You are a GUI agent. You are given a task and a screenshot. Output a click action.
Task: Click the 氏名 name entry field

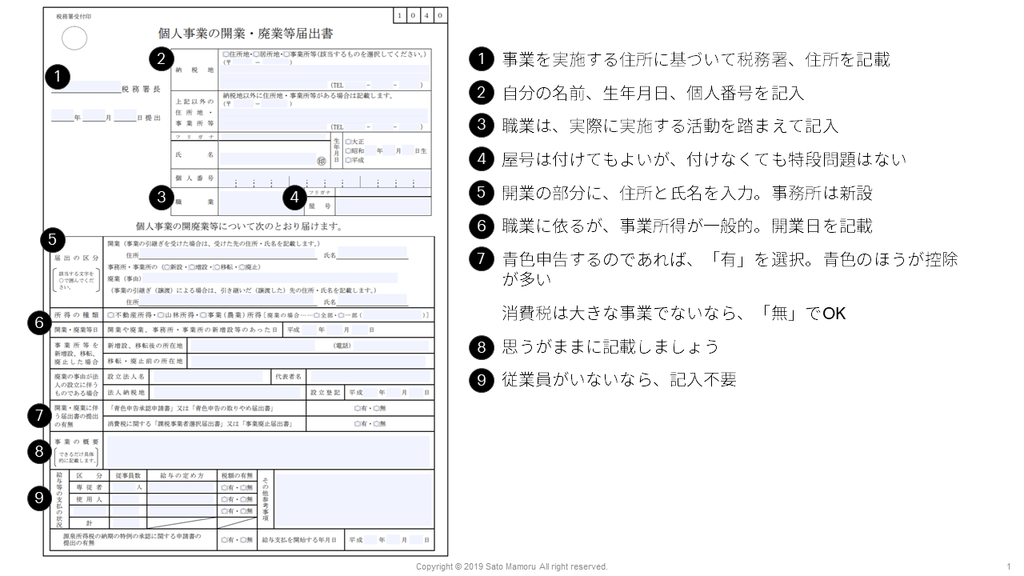pos(268,158)
